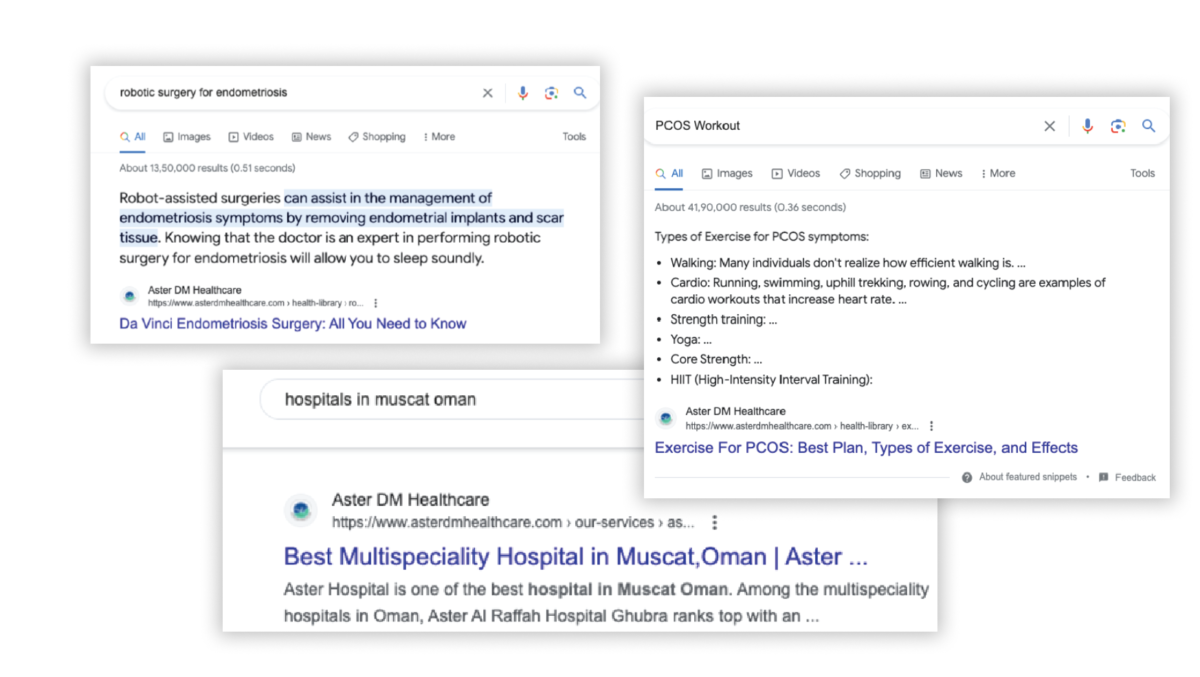Switch to Videos tab in endometriosis search
This screenshot has width=1200, height=677.
pos(251,137)
